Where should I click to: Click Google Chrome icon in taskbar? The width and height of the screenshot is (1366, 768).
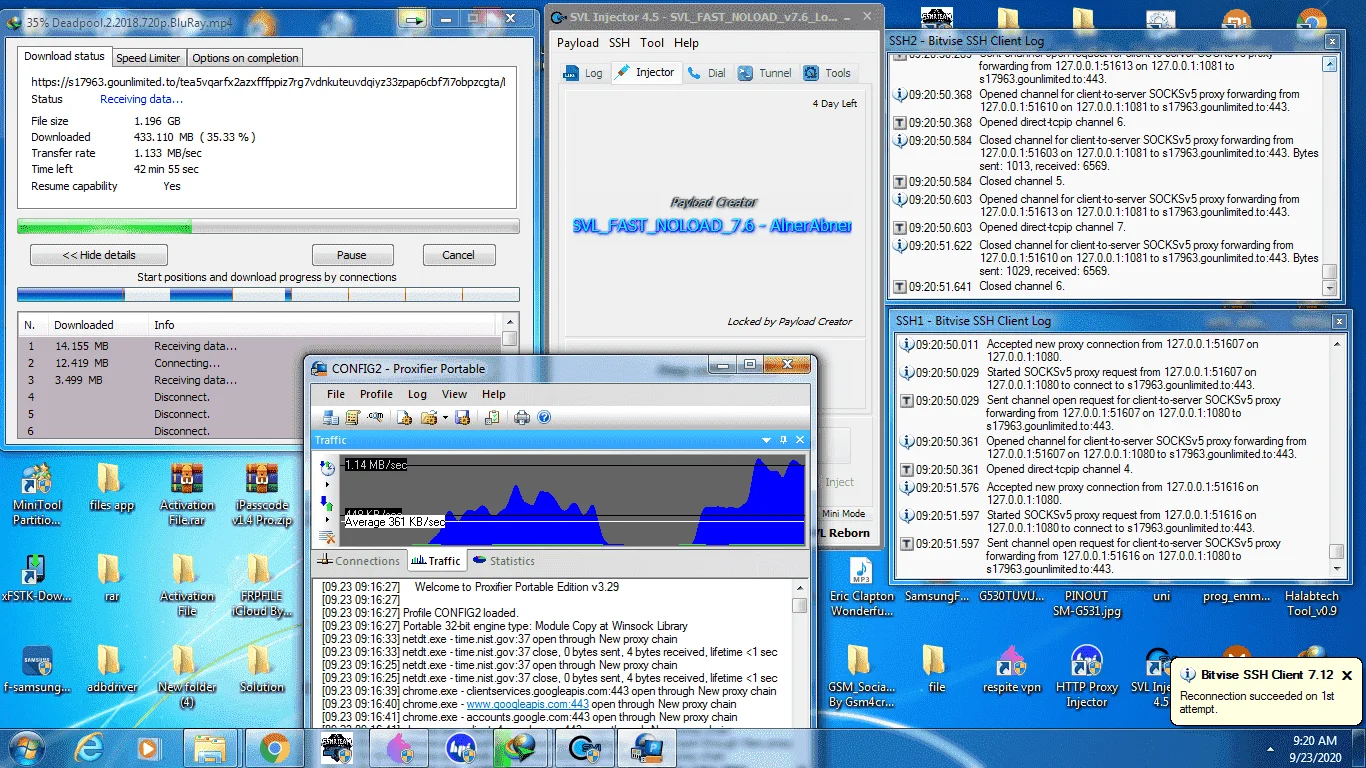pos(274,747)
